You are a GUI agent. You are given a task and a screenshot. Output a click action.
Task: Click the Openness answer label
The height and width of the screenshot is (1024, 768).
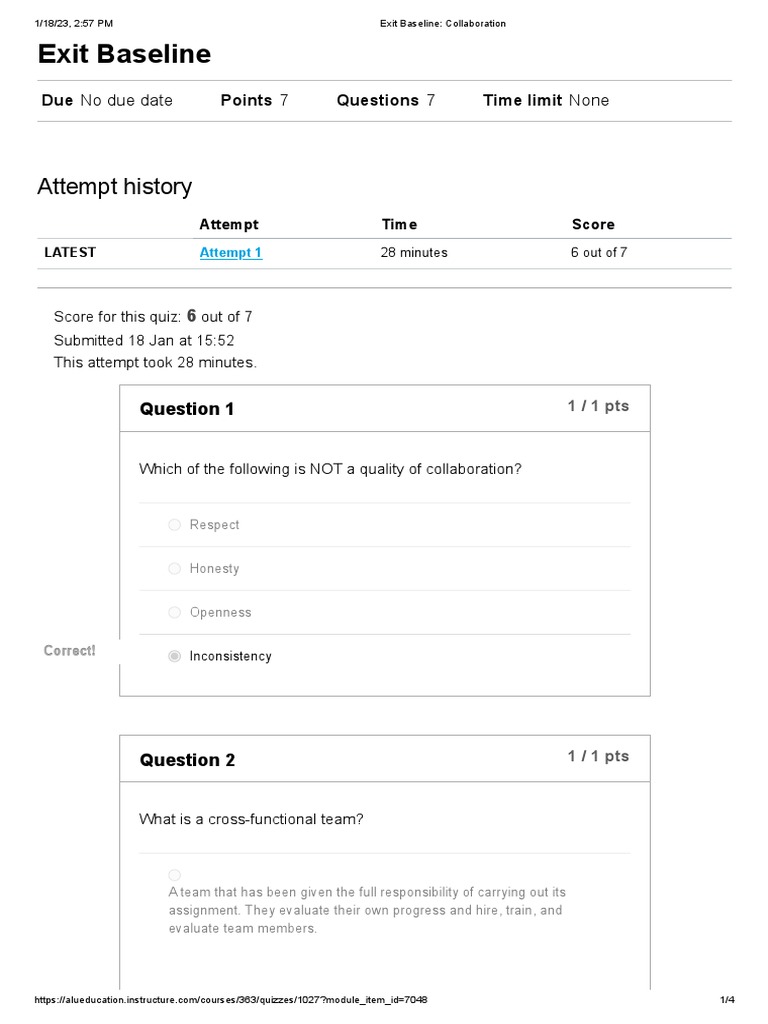[220, 613]
